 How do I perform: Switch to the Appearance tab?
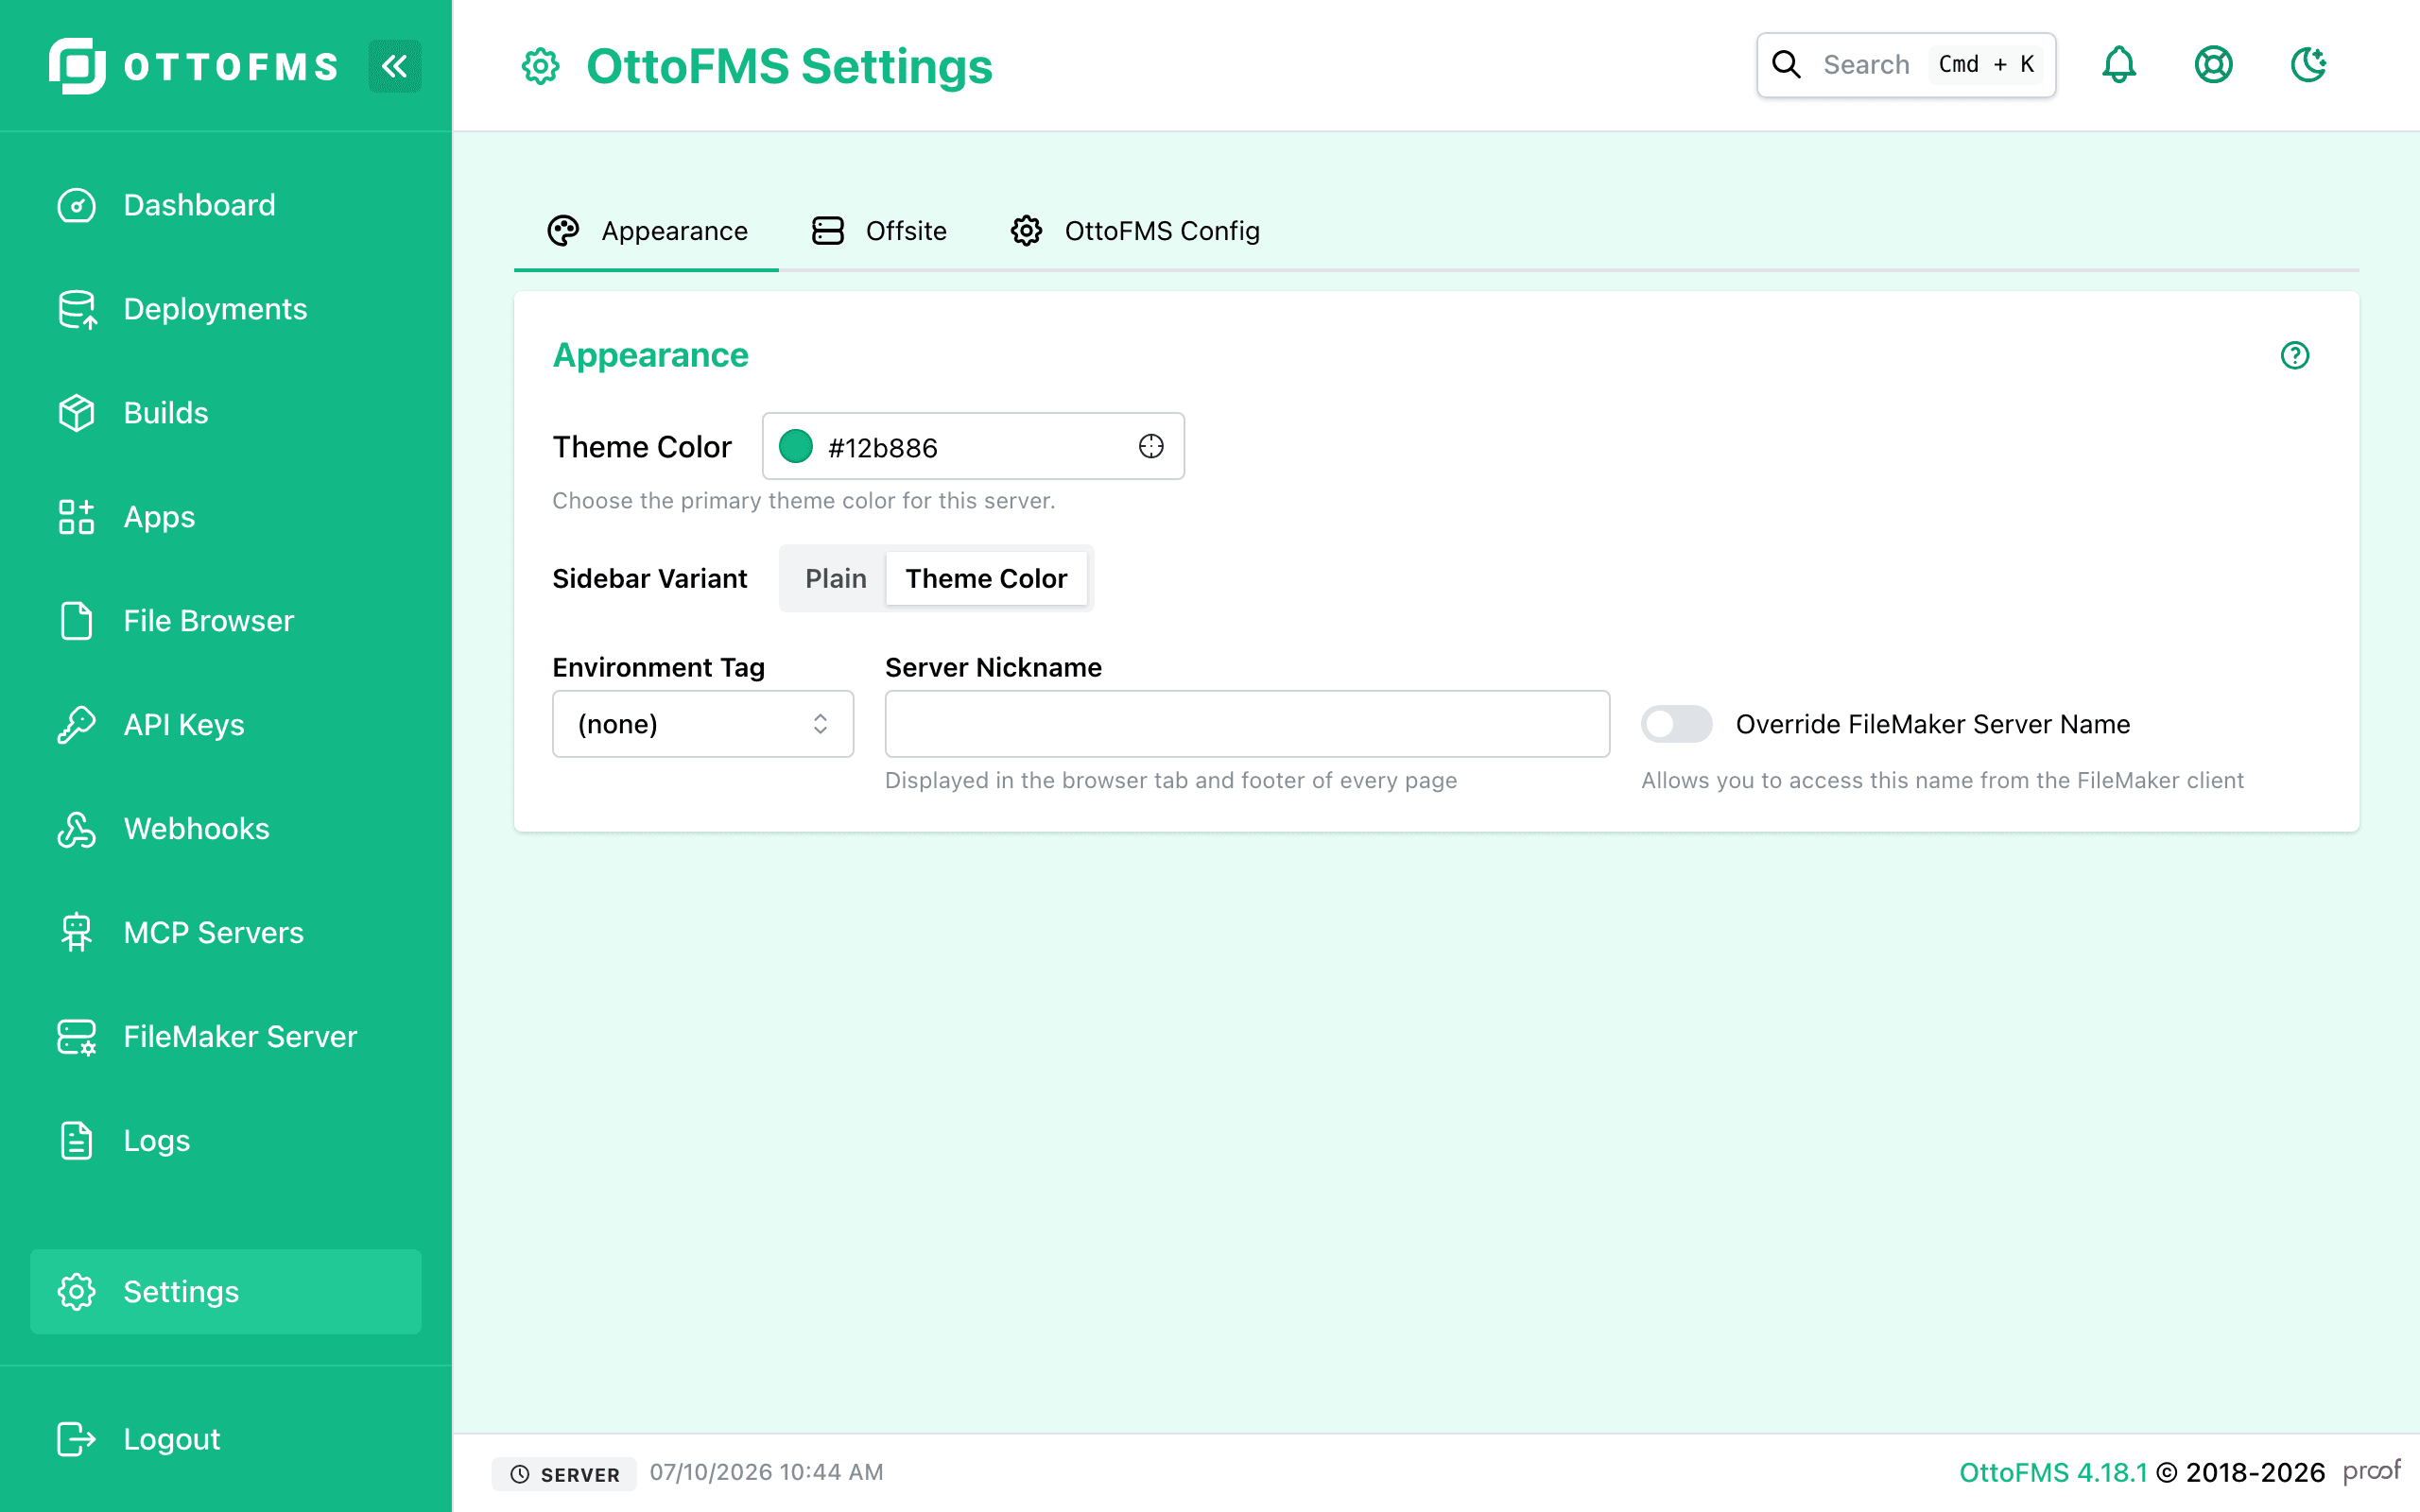(647, 231)
